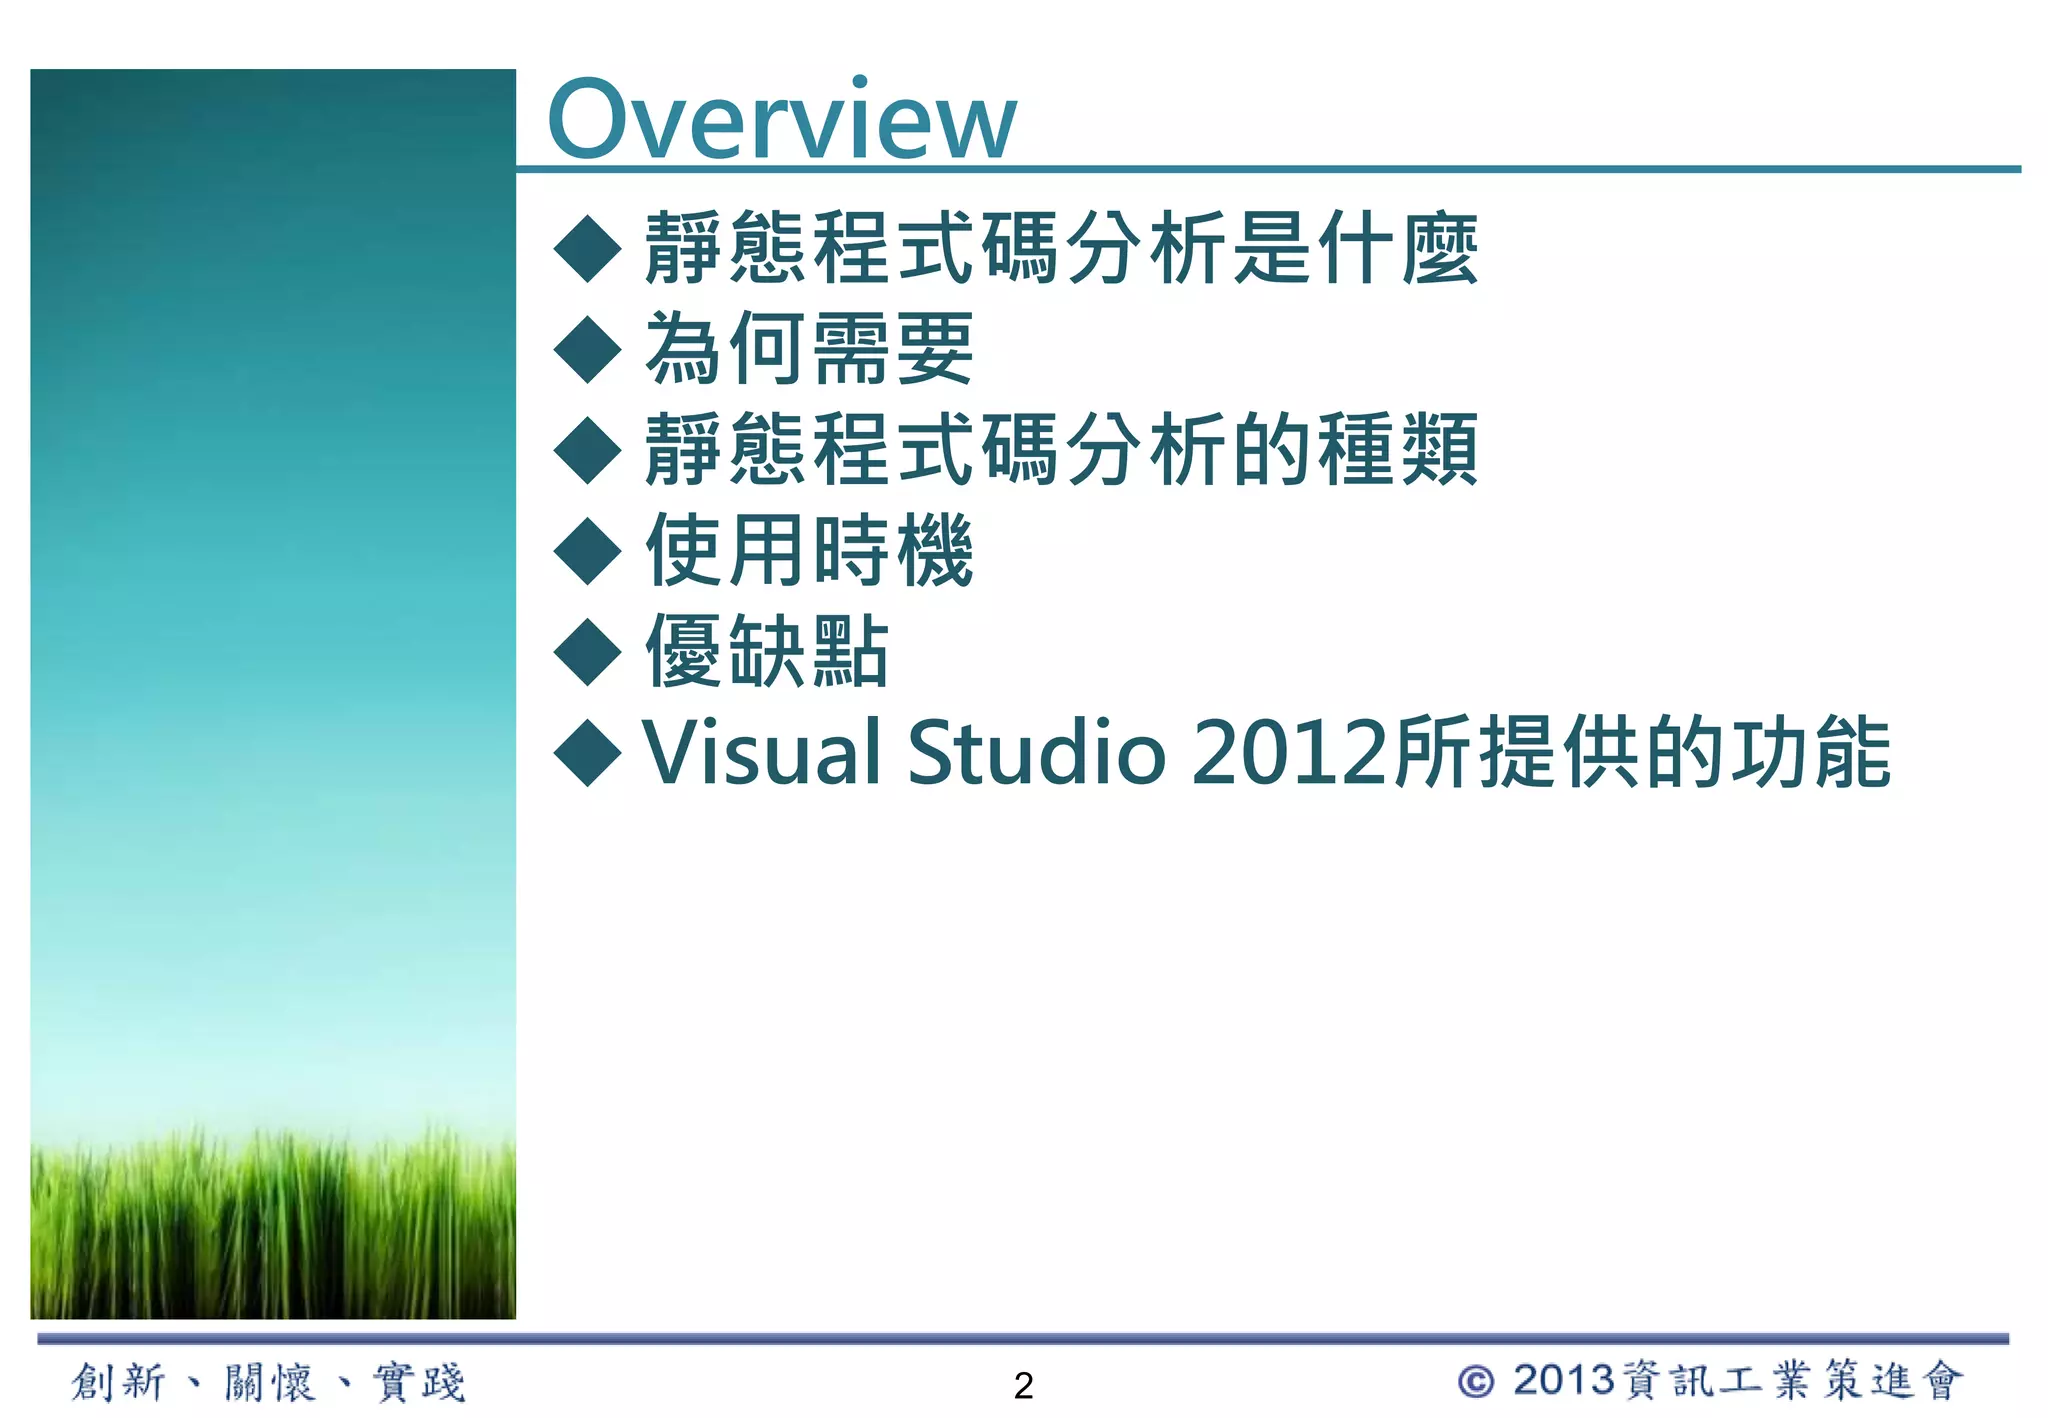Click the Visual Studio 2012所提供的功能 line

[1265, 753]
